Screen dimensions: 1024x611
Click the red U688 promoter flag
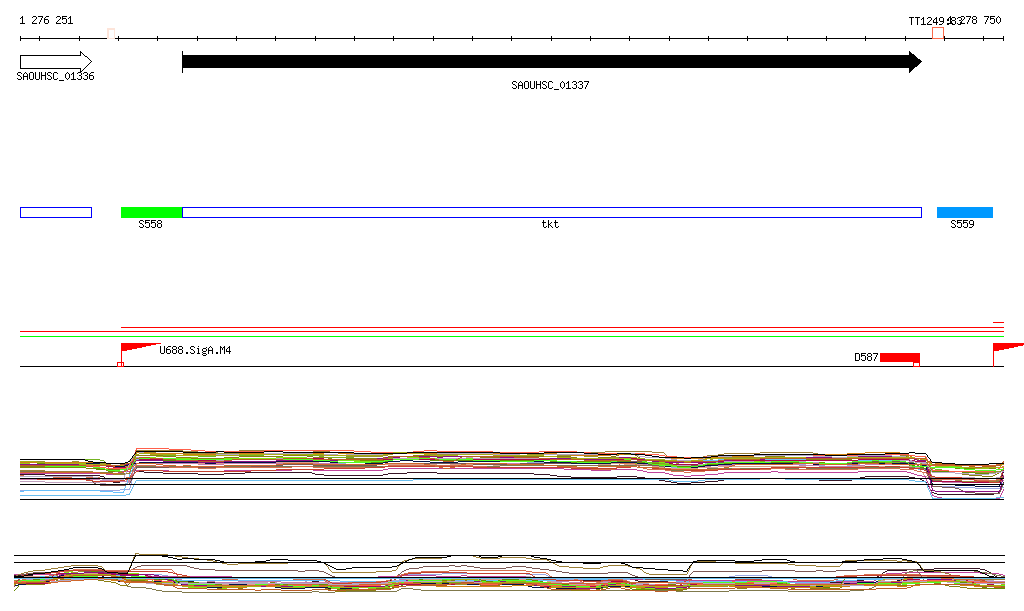coord(135,349)
